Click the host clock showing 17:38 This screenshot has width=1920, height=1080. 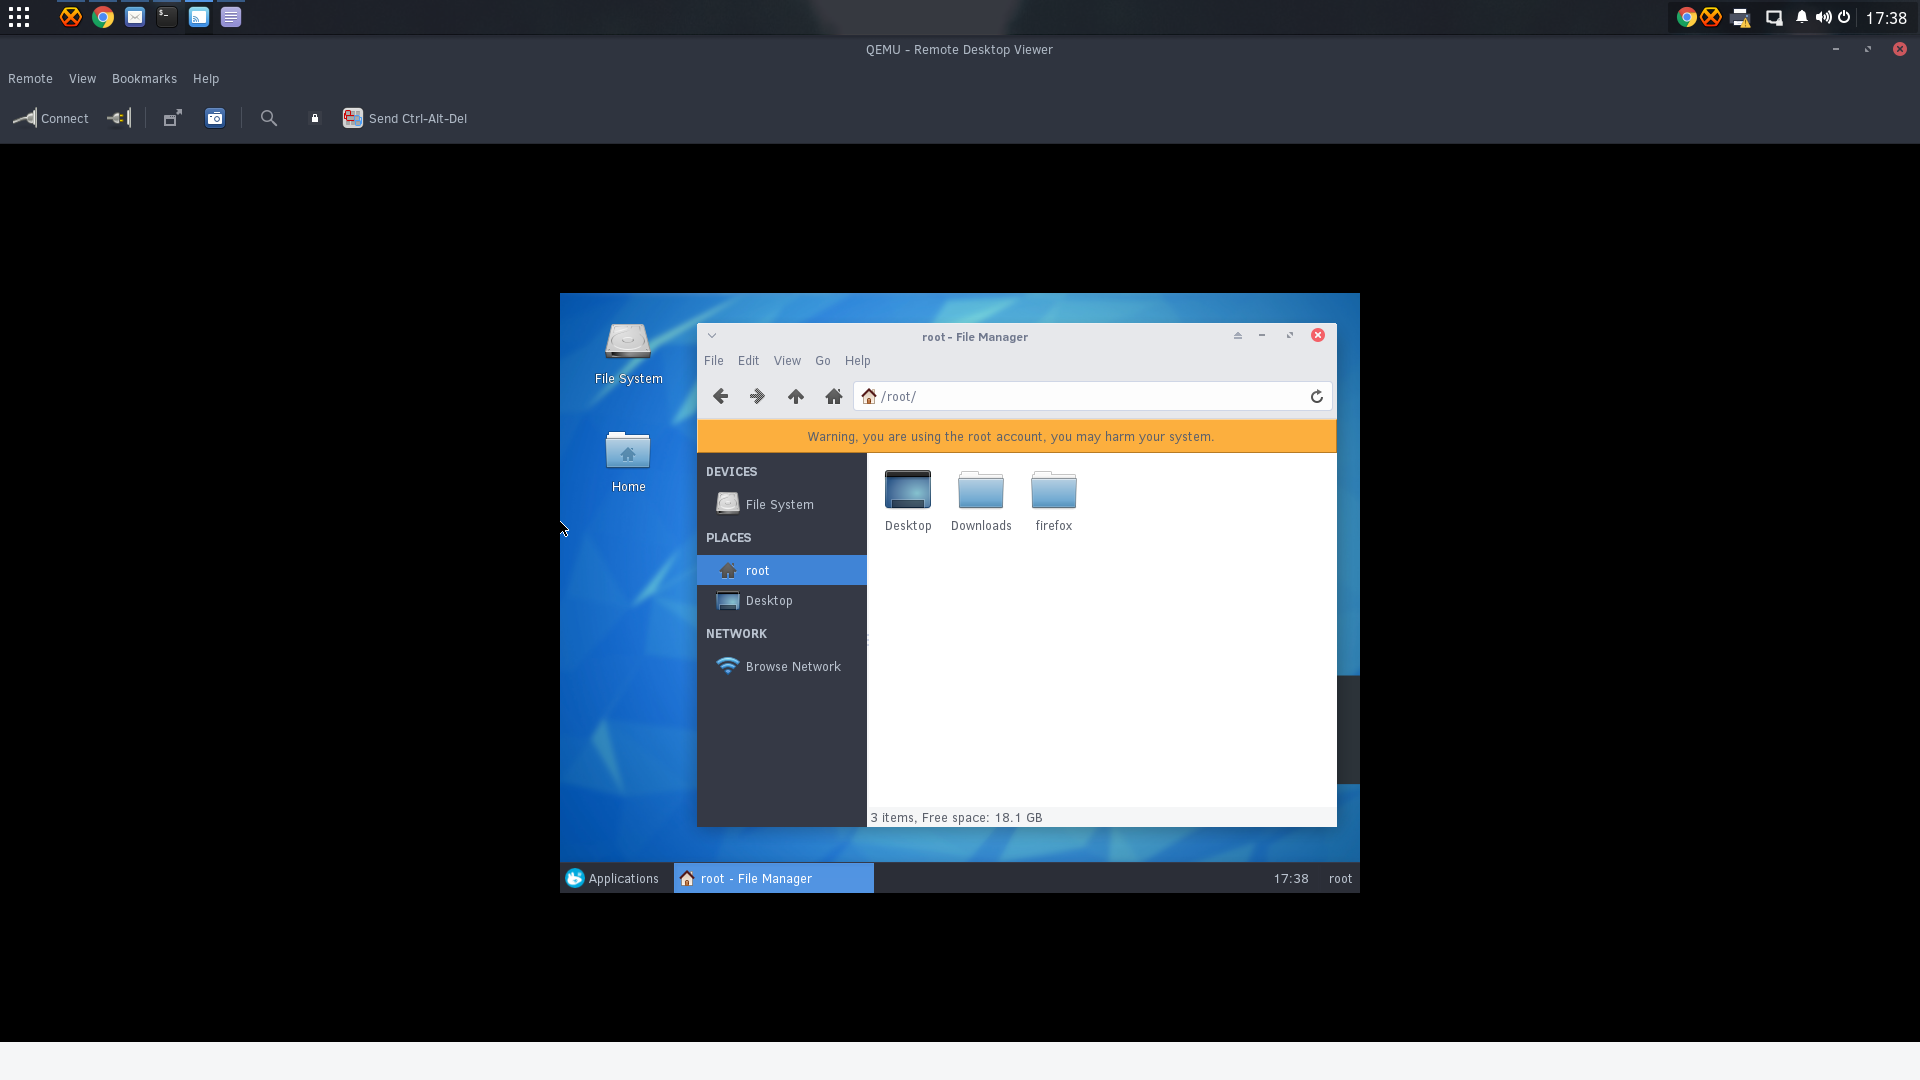pos(1886,18)
